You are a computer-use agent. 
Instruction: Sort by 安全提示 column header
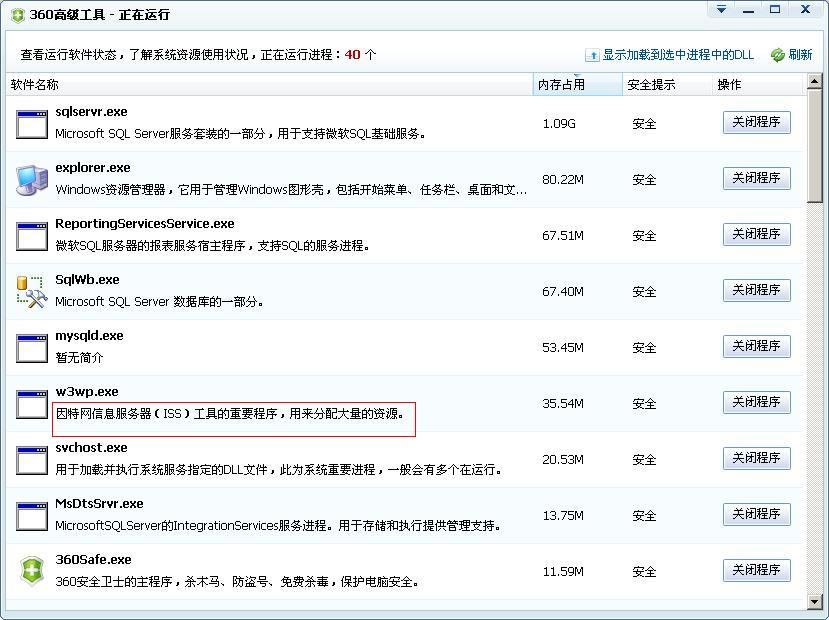coord(667,85)
